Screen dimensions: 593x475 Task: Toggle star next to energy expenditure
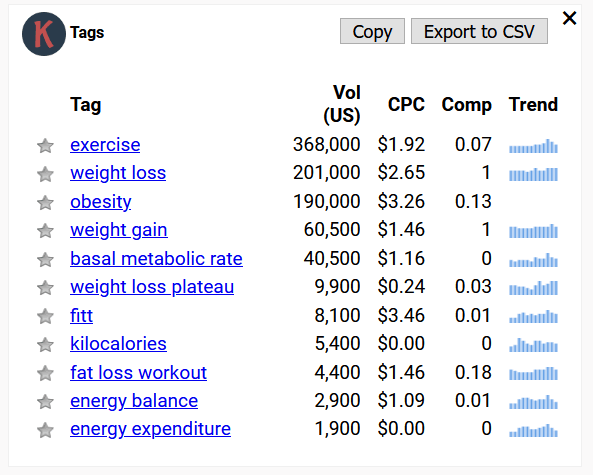click(x=45, y=430)
